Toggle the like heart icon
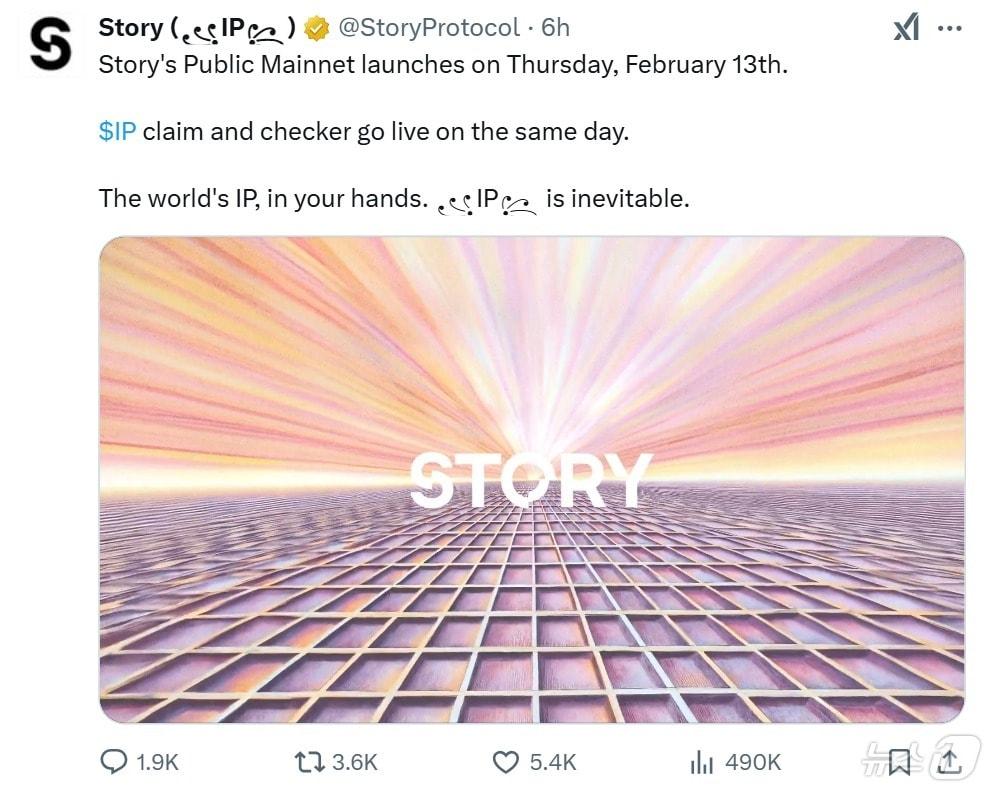This screenshot has height=792, width=991. 507,762
